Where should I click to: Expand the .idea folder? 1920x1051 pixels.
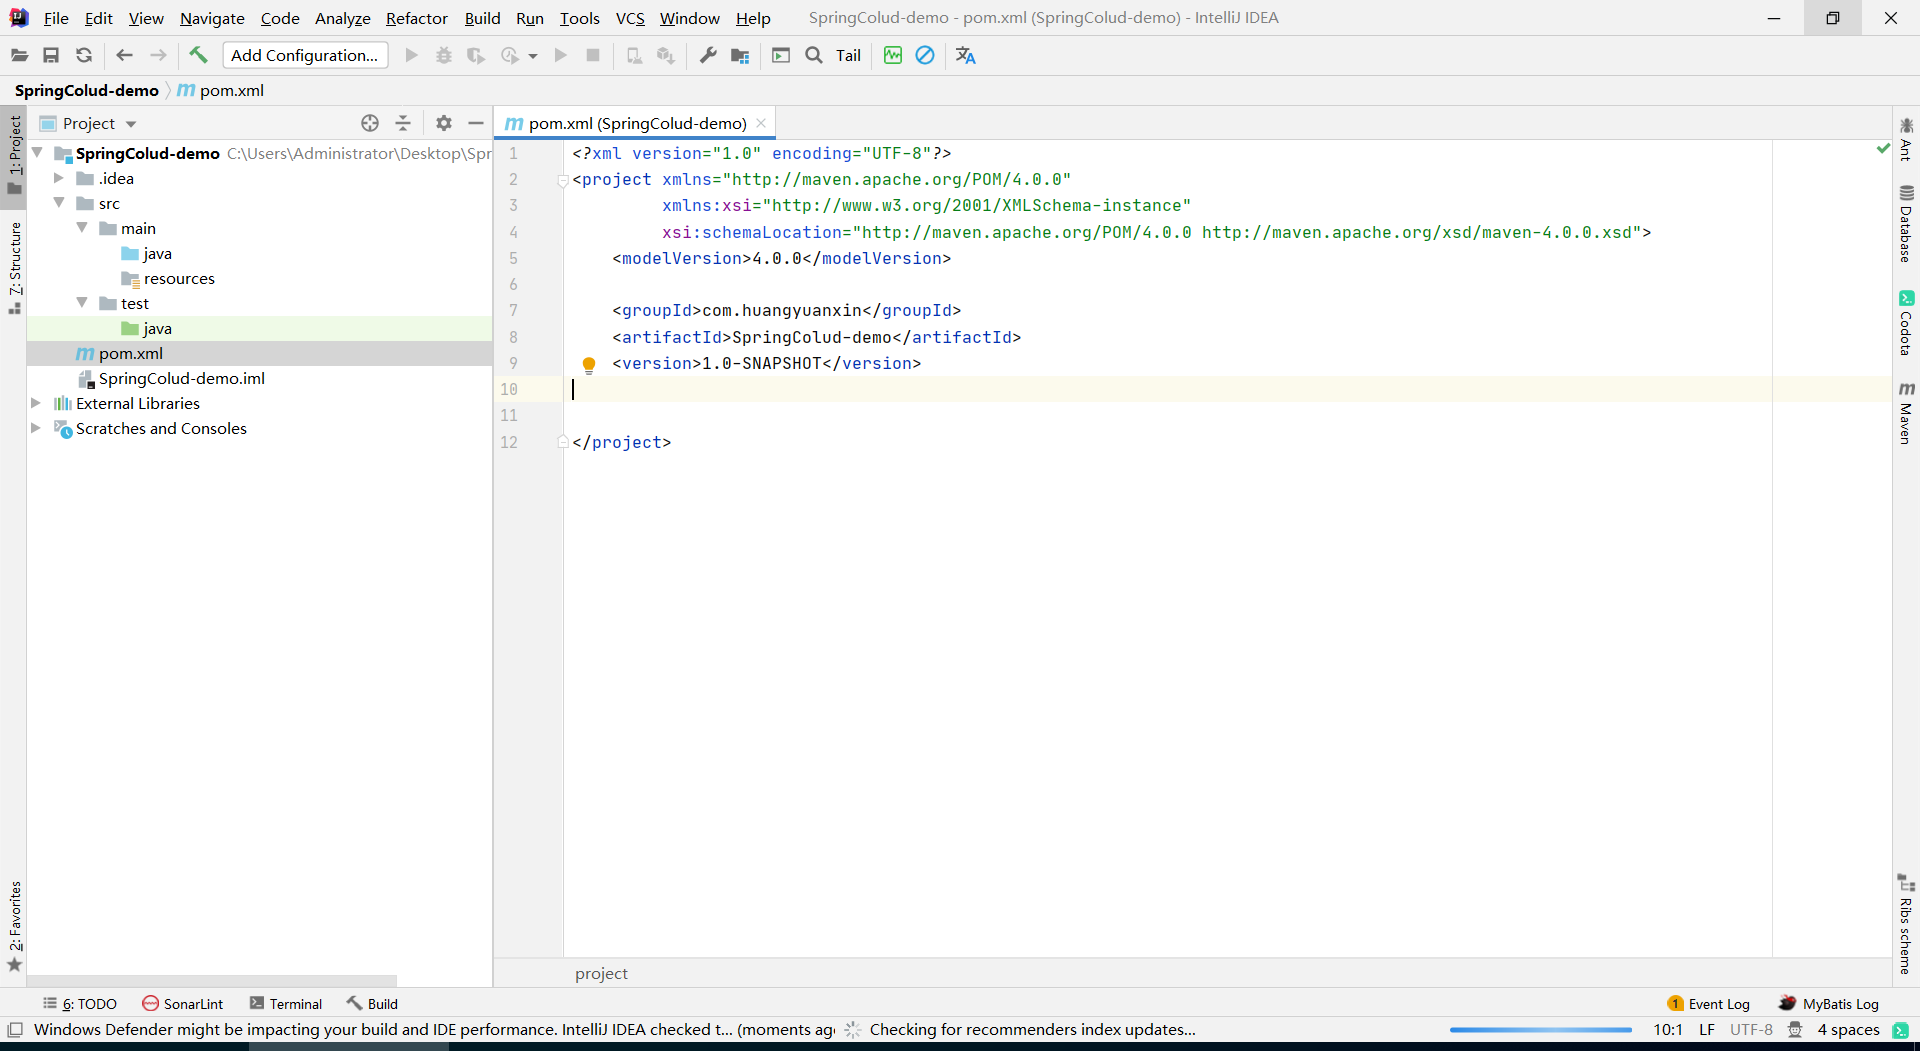click(x=59, y=178)
